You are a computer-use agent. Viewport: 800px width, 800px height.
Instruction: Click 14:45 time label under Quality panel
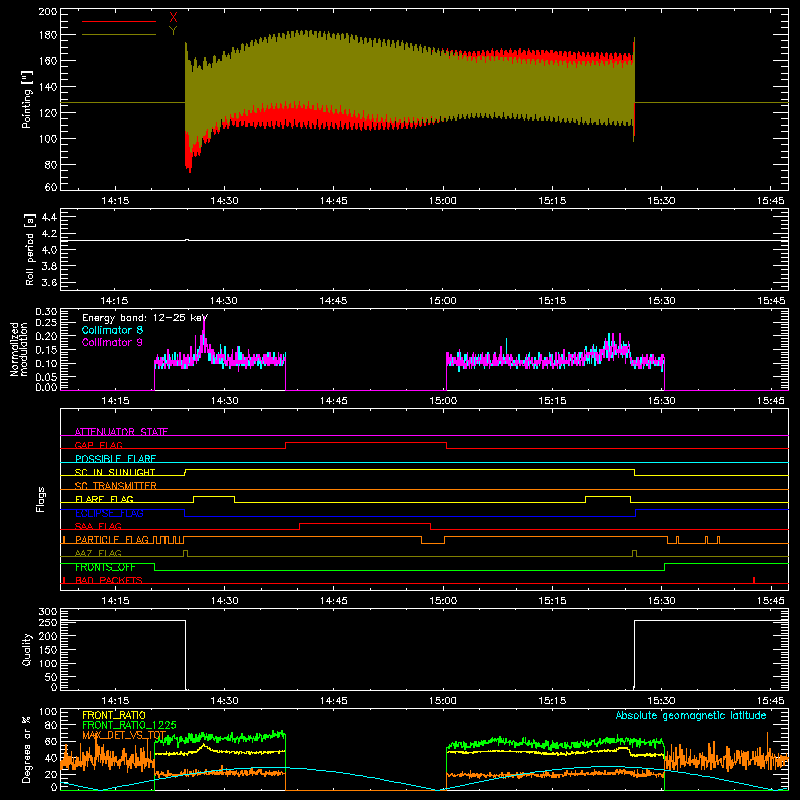(334, 701)
